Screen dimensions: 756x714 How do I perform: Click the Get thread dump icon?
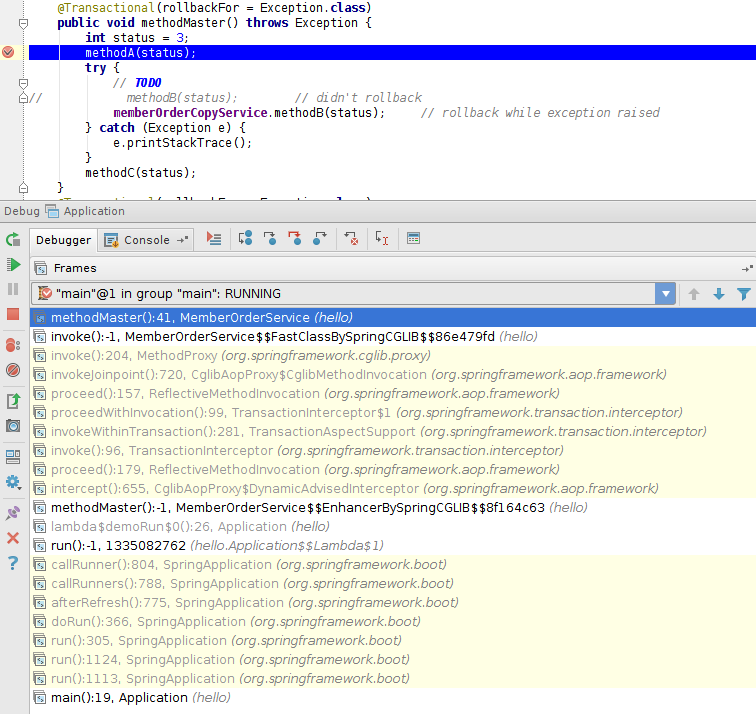[13, 401]
